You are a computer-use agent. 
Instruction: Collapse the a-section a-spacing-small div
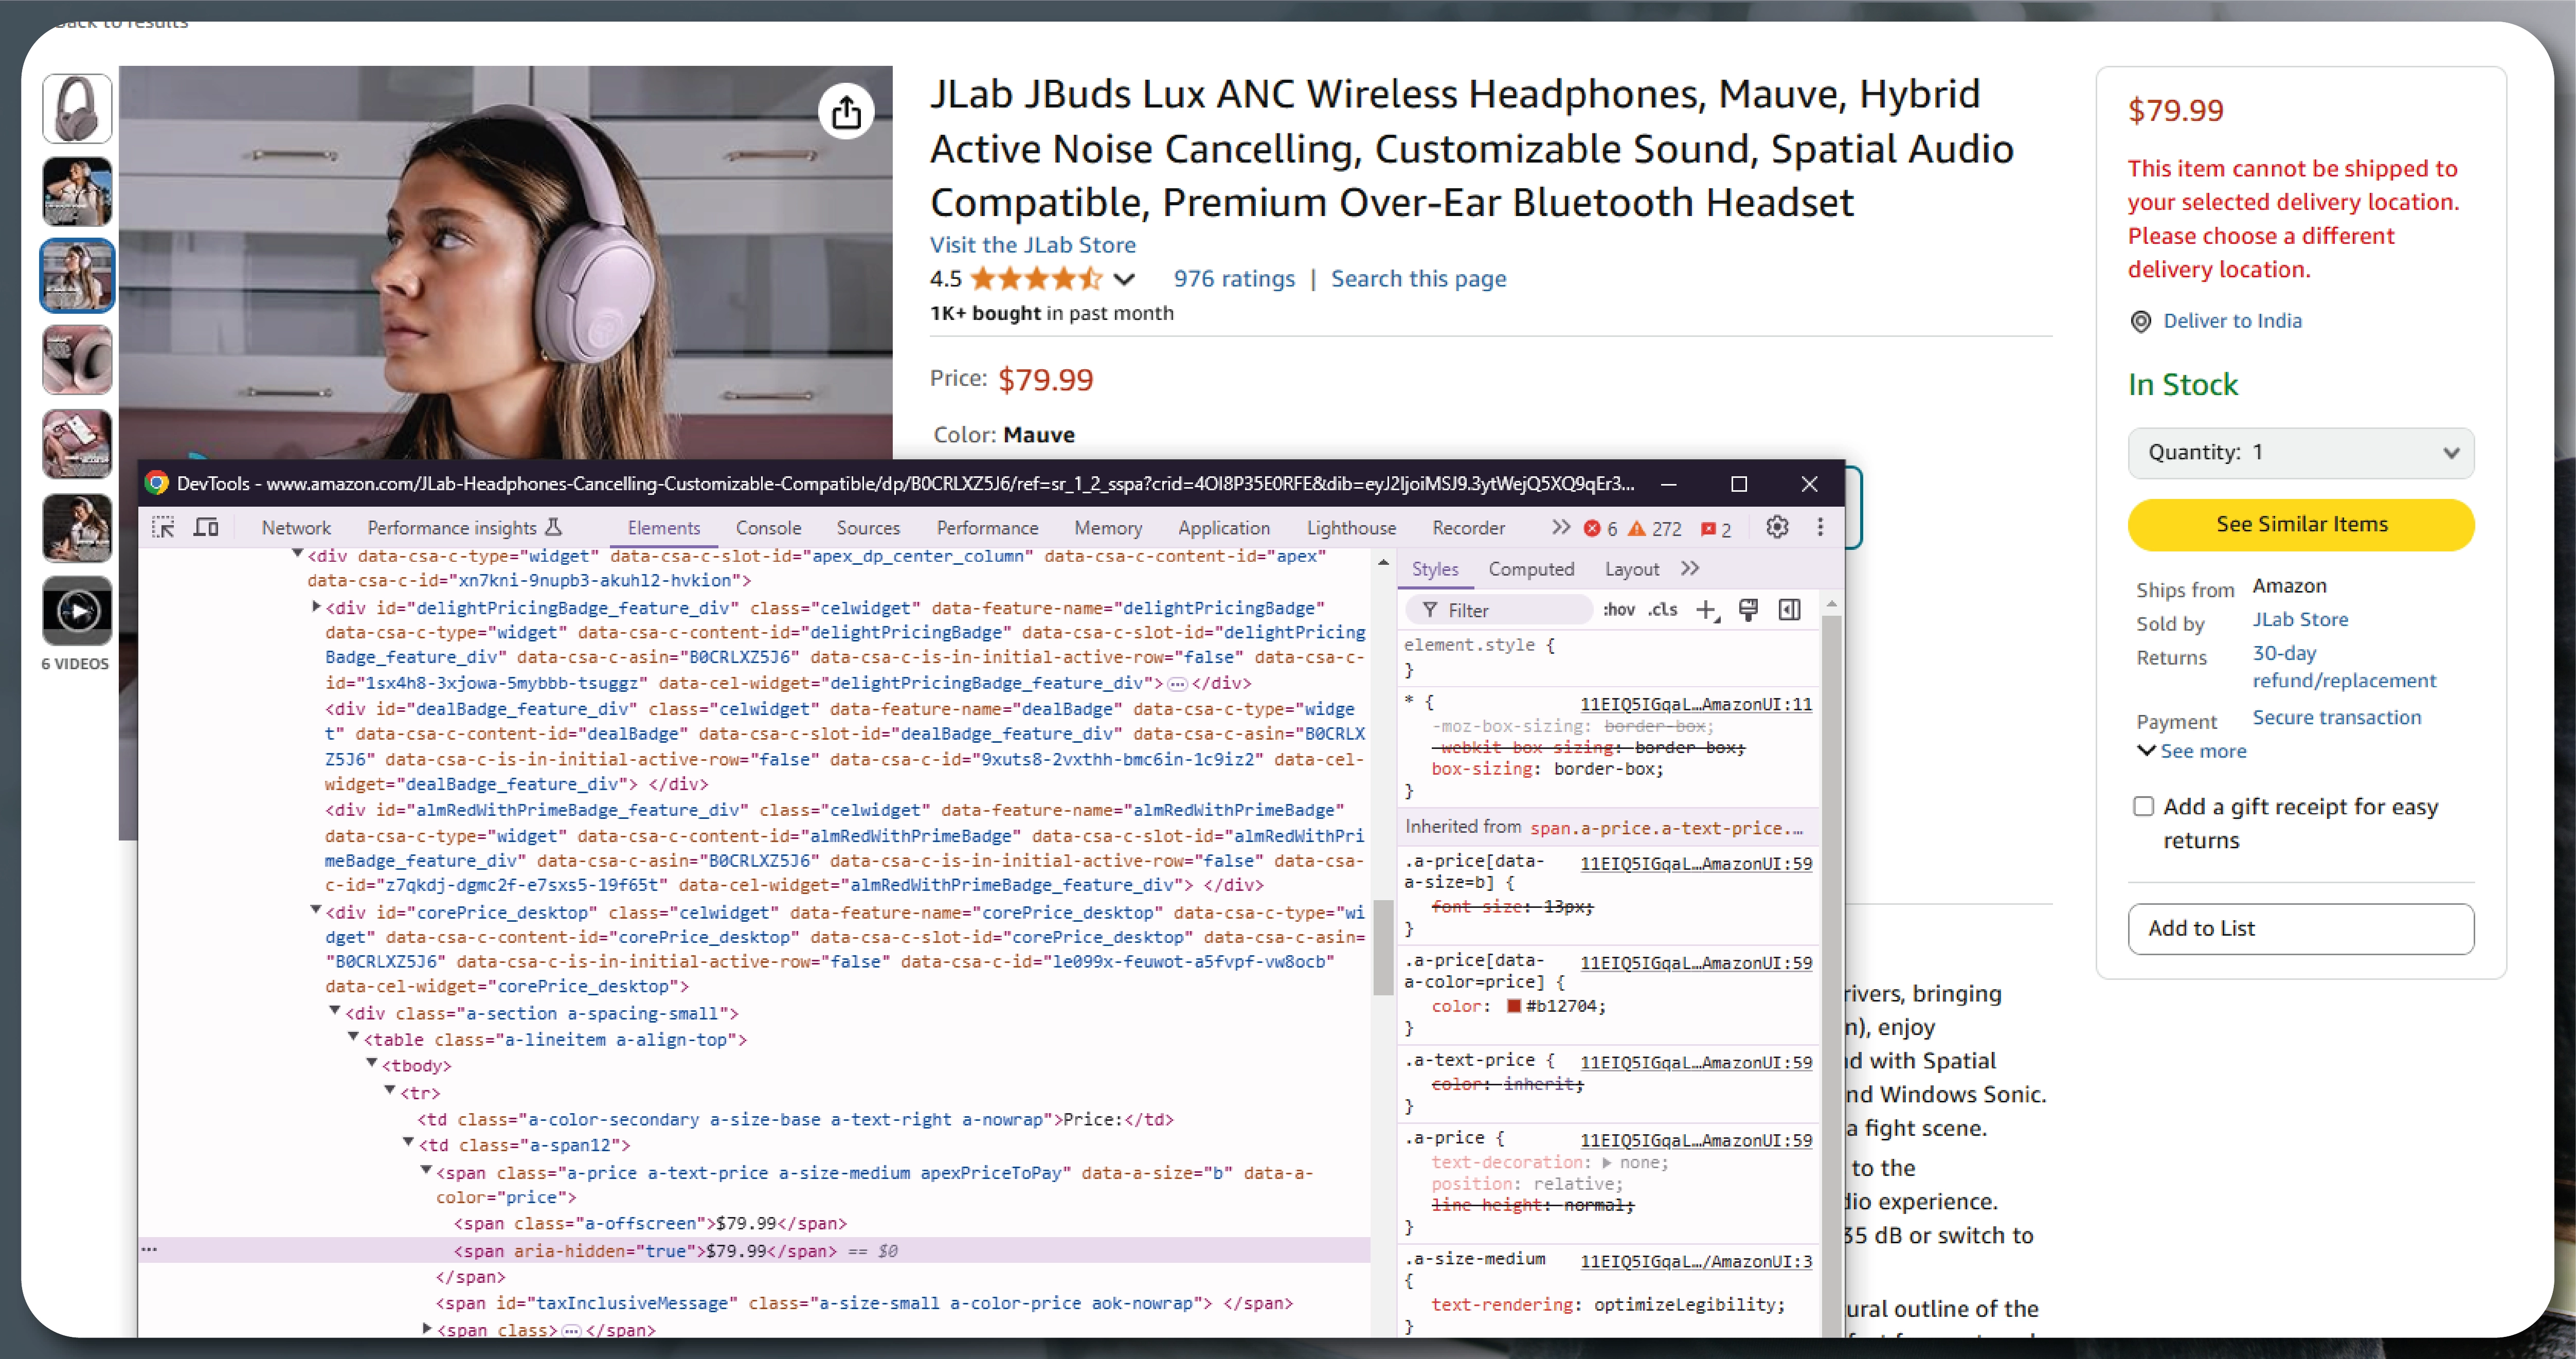(x=334, y=1011)
